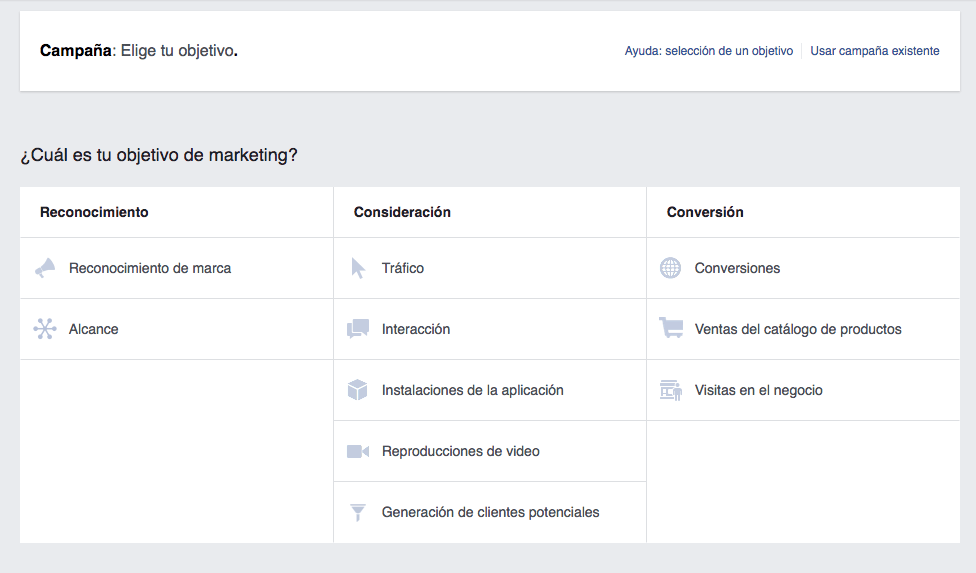Click the store visits icon
This screenshot has width=976, height=573.
pyautogui.click(x=671, y=390)
